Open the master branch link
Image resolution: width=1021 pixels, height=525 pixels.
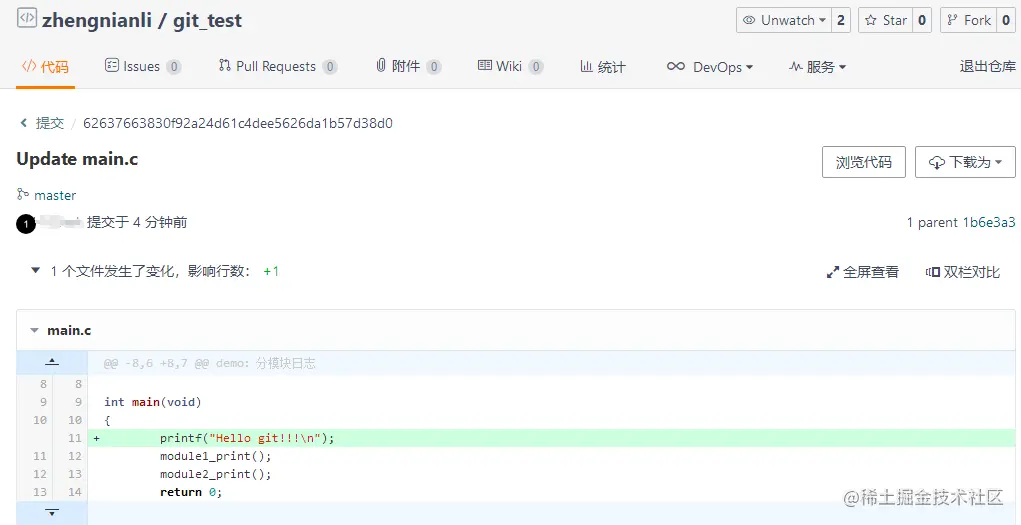(x=55, y=195)
